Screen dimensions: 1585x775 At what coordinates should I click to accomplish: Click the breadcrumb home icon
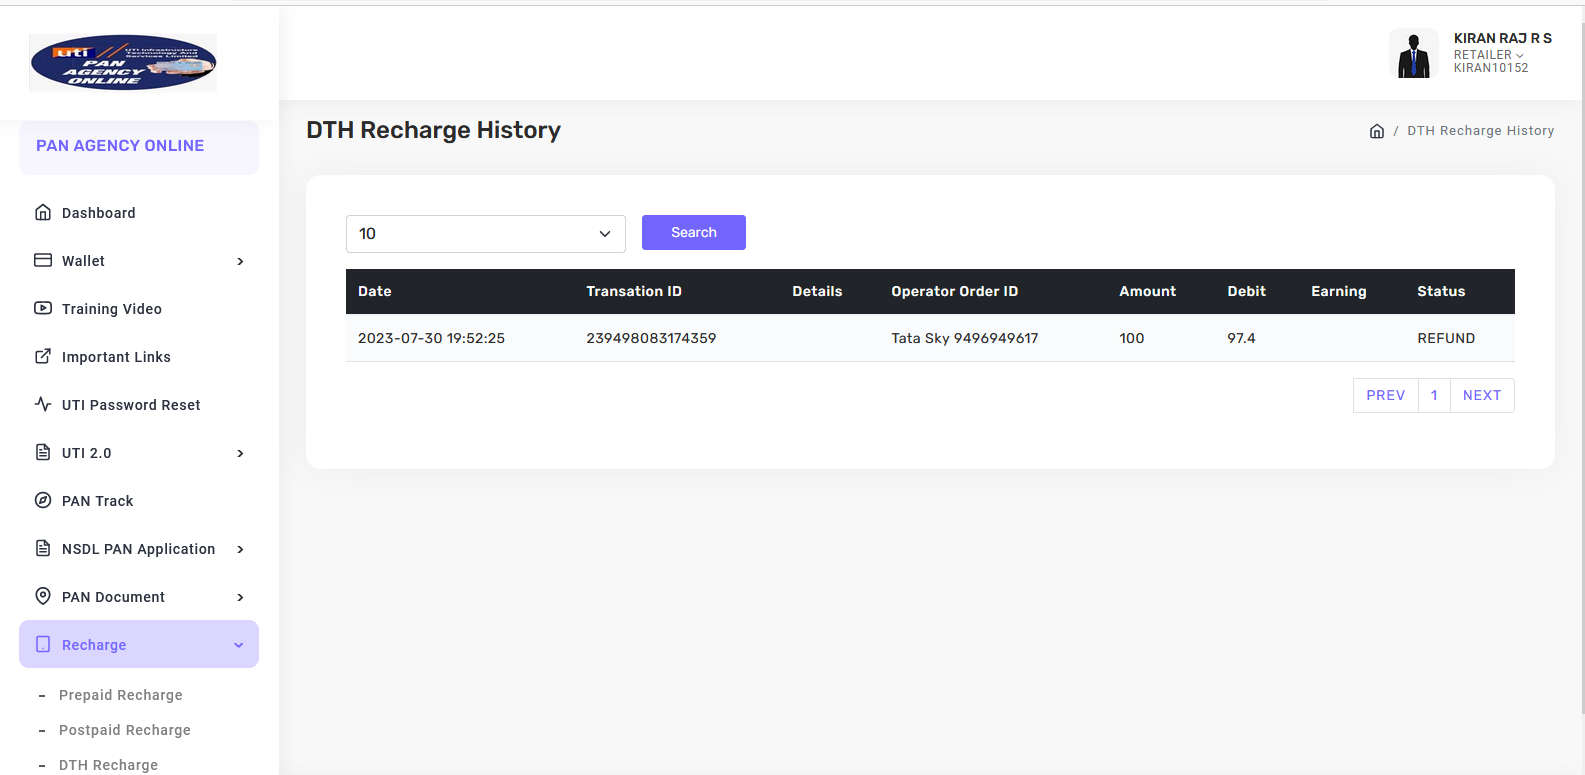coord(1377,131)
